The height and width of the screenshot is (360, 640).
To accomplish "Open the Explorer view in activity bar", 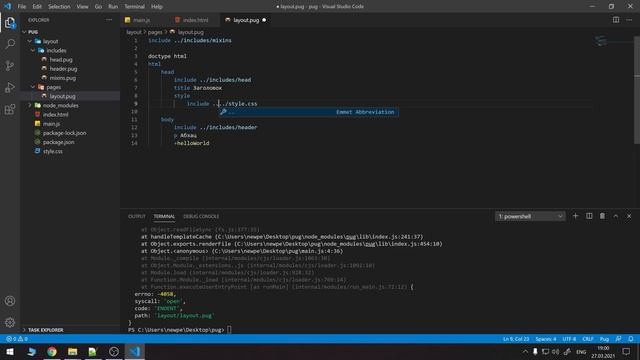I will pos(10,23).
